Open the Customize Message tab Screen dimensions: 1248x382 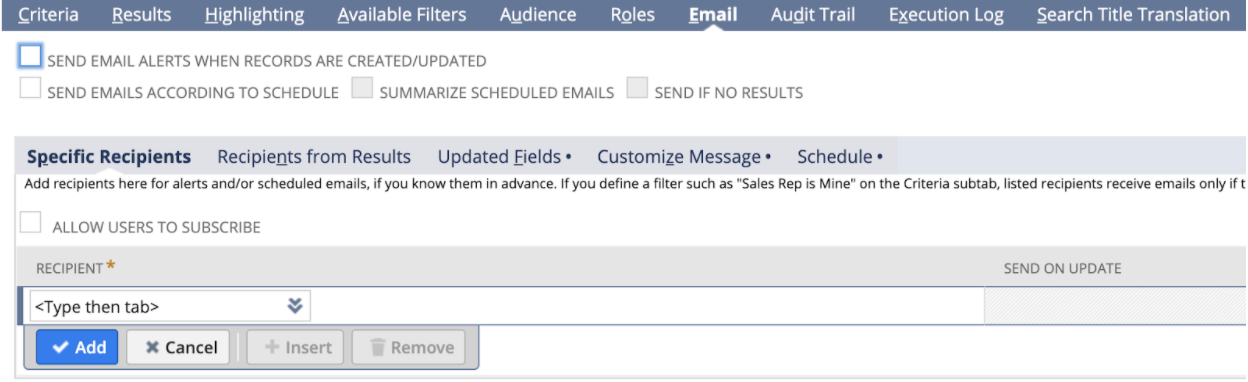pos(684,156)
